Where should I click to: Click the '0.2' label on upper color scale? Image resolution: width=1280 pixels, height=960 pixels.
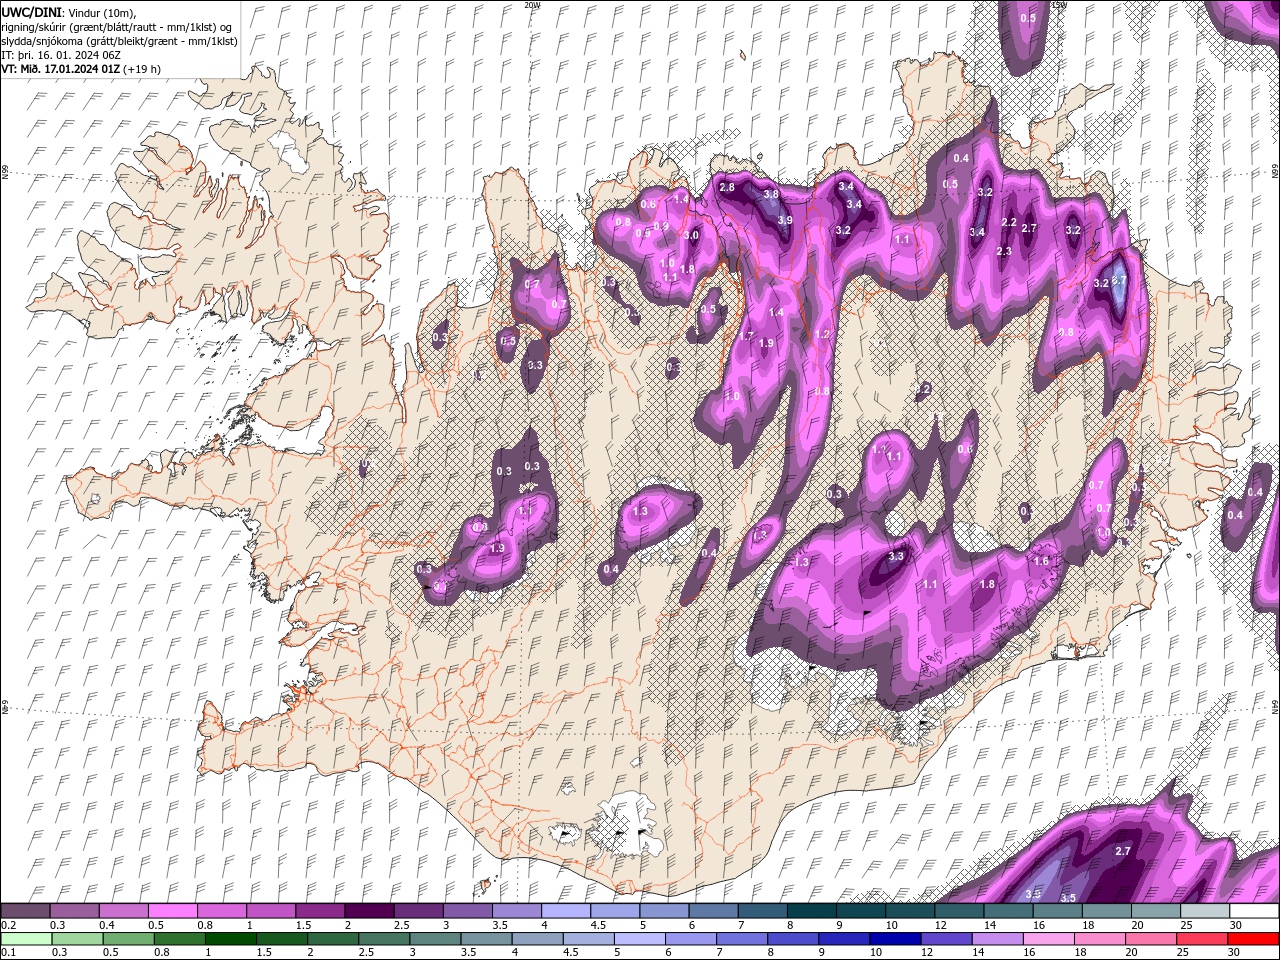[9, 925]
